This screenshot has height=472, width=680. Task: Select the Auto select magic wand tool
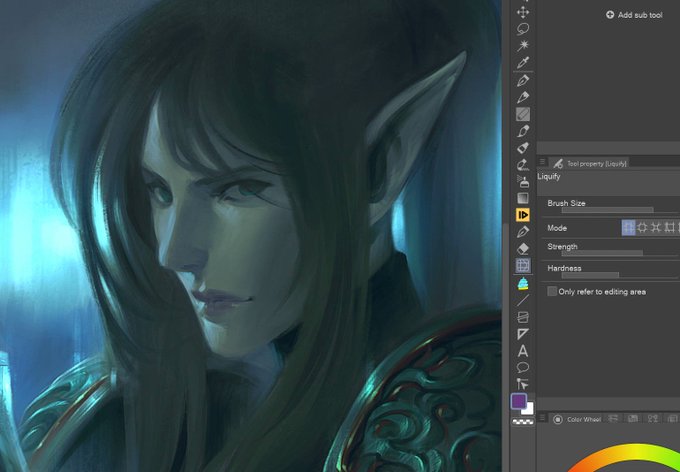523,46
